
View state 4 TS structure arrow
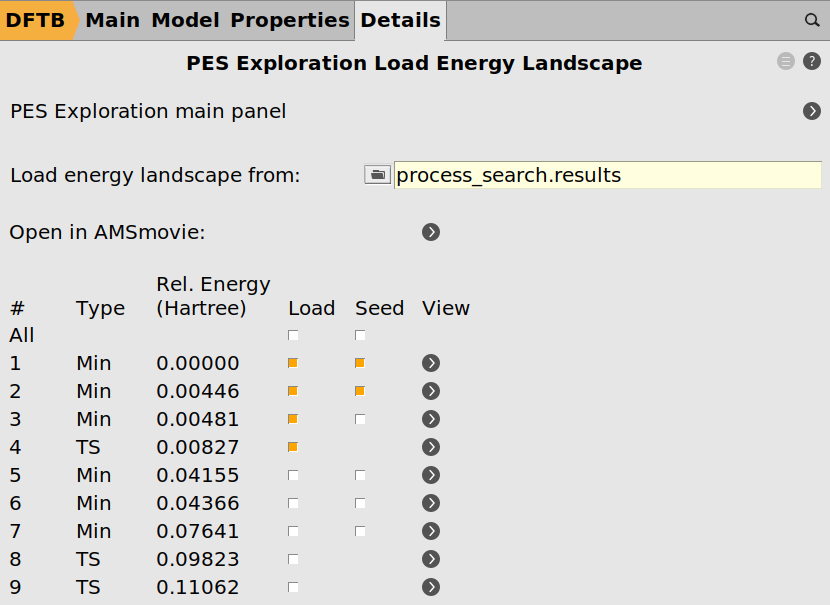point(431,447)
